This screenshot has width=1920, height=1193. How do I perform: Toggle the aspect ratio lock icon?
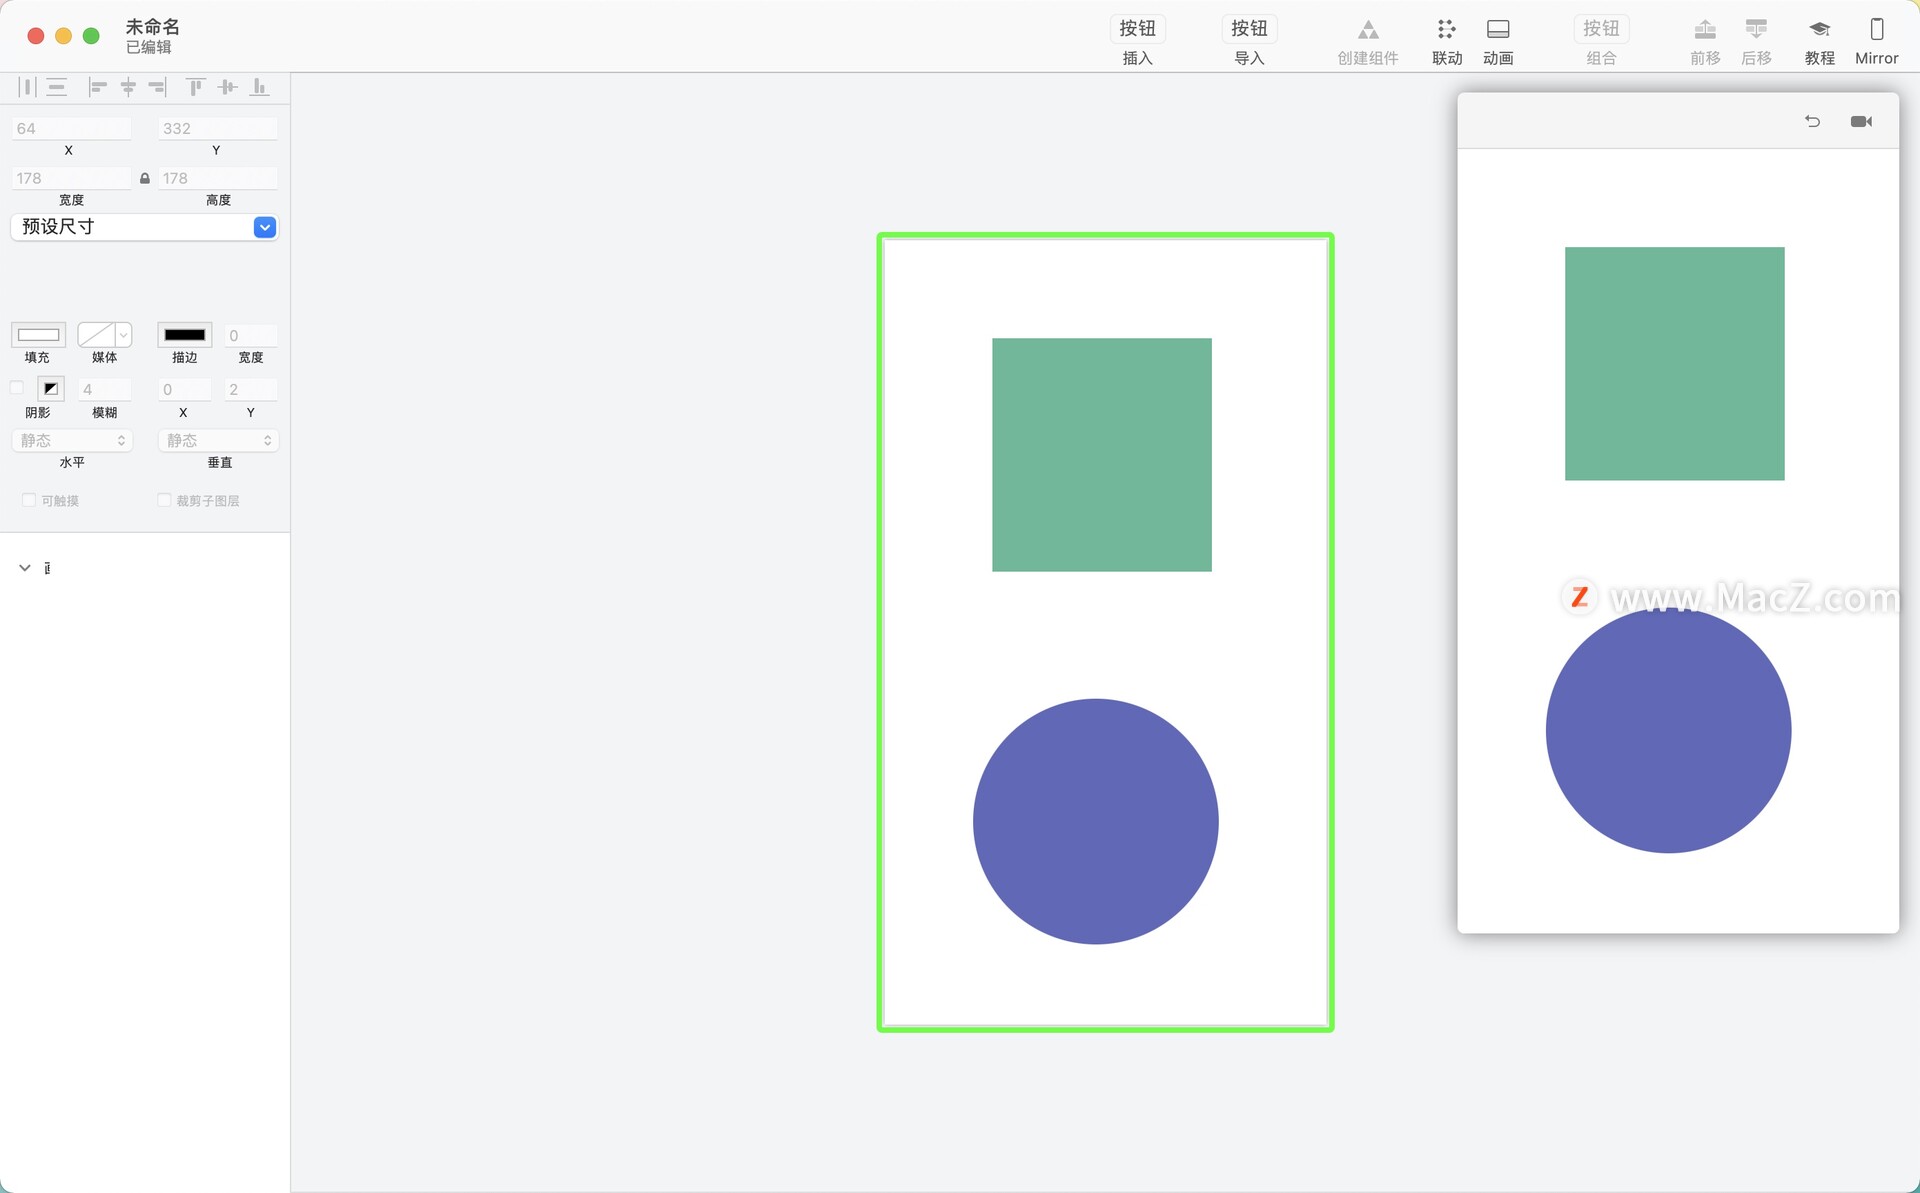(x=145, y=178)
